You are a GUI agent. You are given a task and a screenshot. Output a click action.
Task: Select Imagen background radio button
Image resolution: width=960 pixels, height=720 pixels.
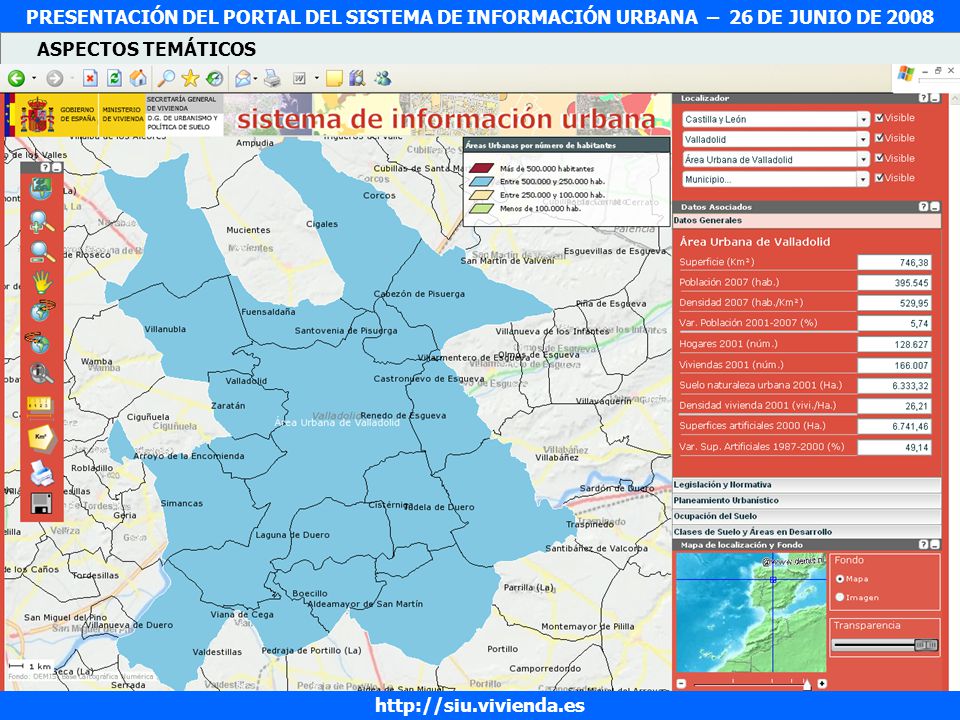(x=840, y=597)
